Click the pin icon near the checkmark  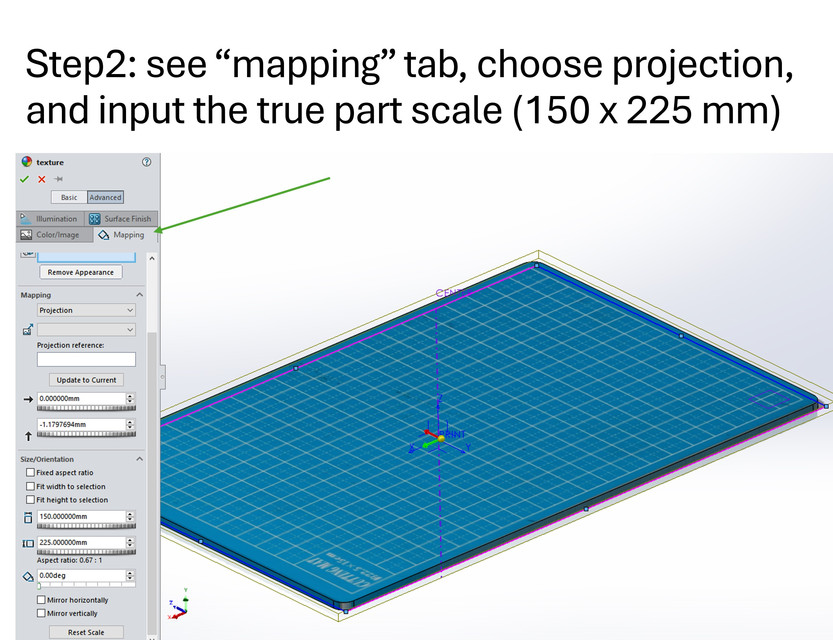59,178
